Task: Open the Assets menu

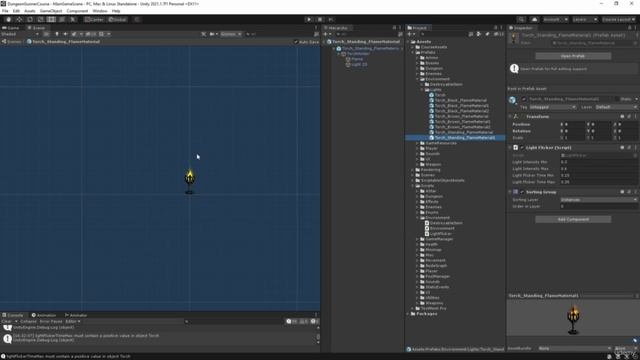Action: click(x=29, y=11)
